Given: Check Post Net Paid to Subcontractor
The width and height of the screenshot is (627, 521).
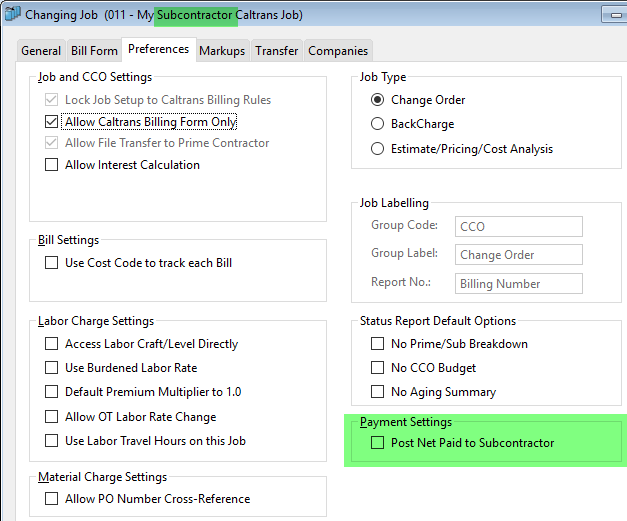Looking at the screenshot, I should tap(377, 442).
